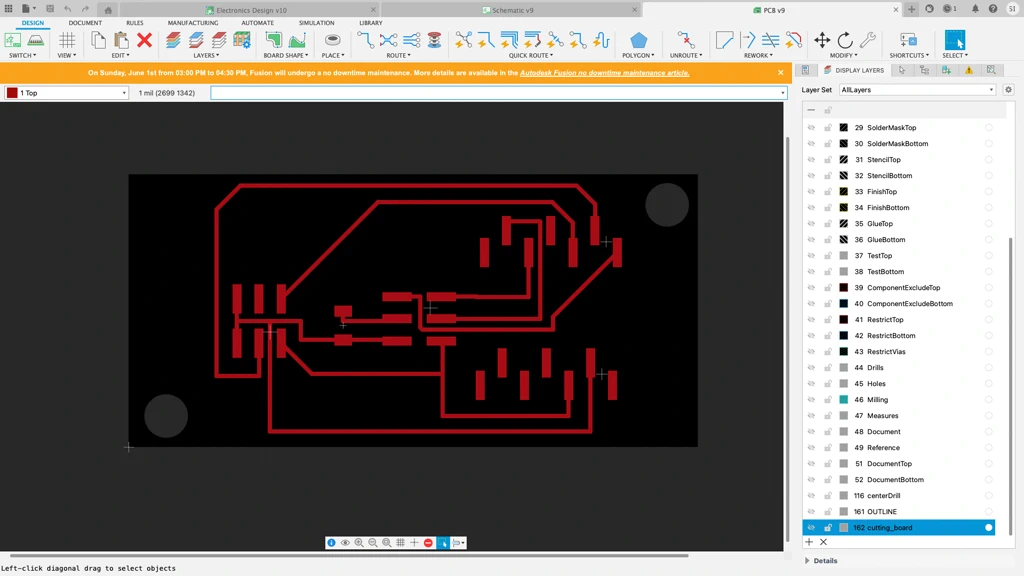This screenshot has height=576, width=1024.
Task: Open the Layers dropdown menu
Action: click(206, 56)
